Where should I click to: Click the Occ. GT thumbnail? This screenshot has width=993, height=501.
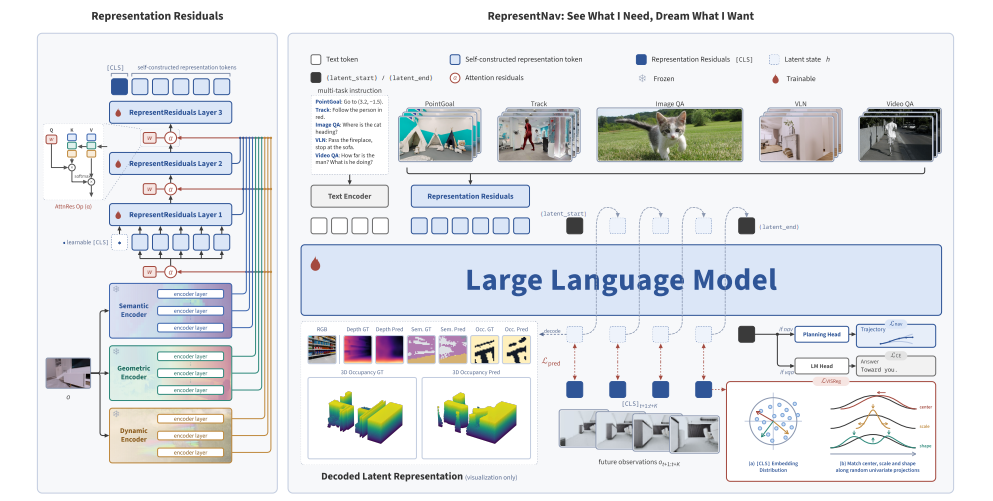484,349
